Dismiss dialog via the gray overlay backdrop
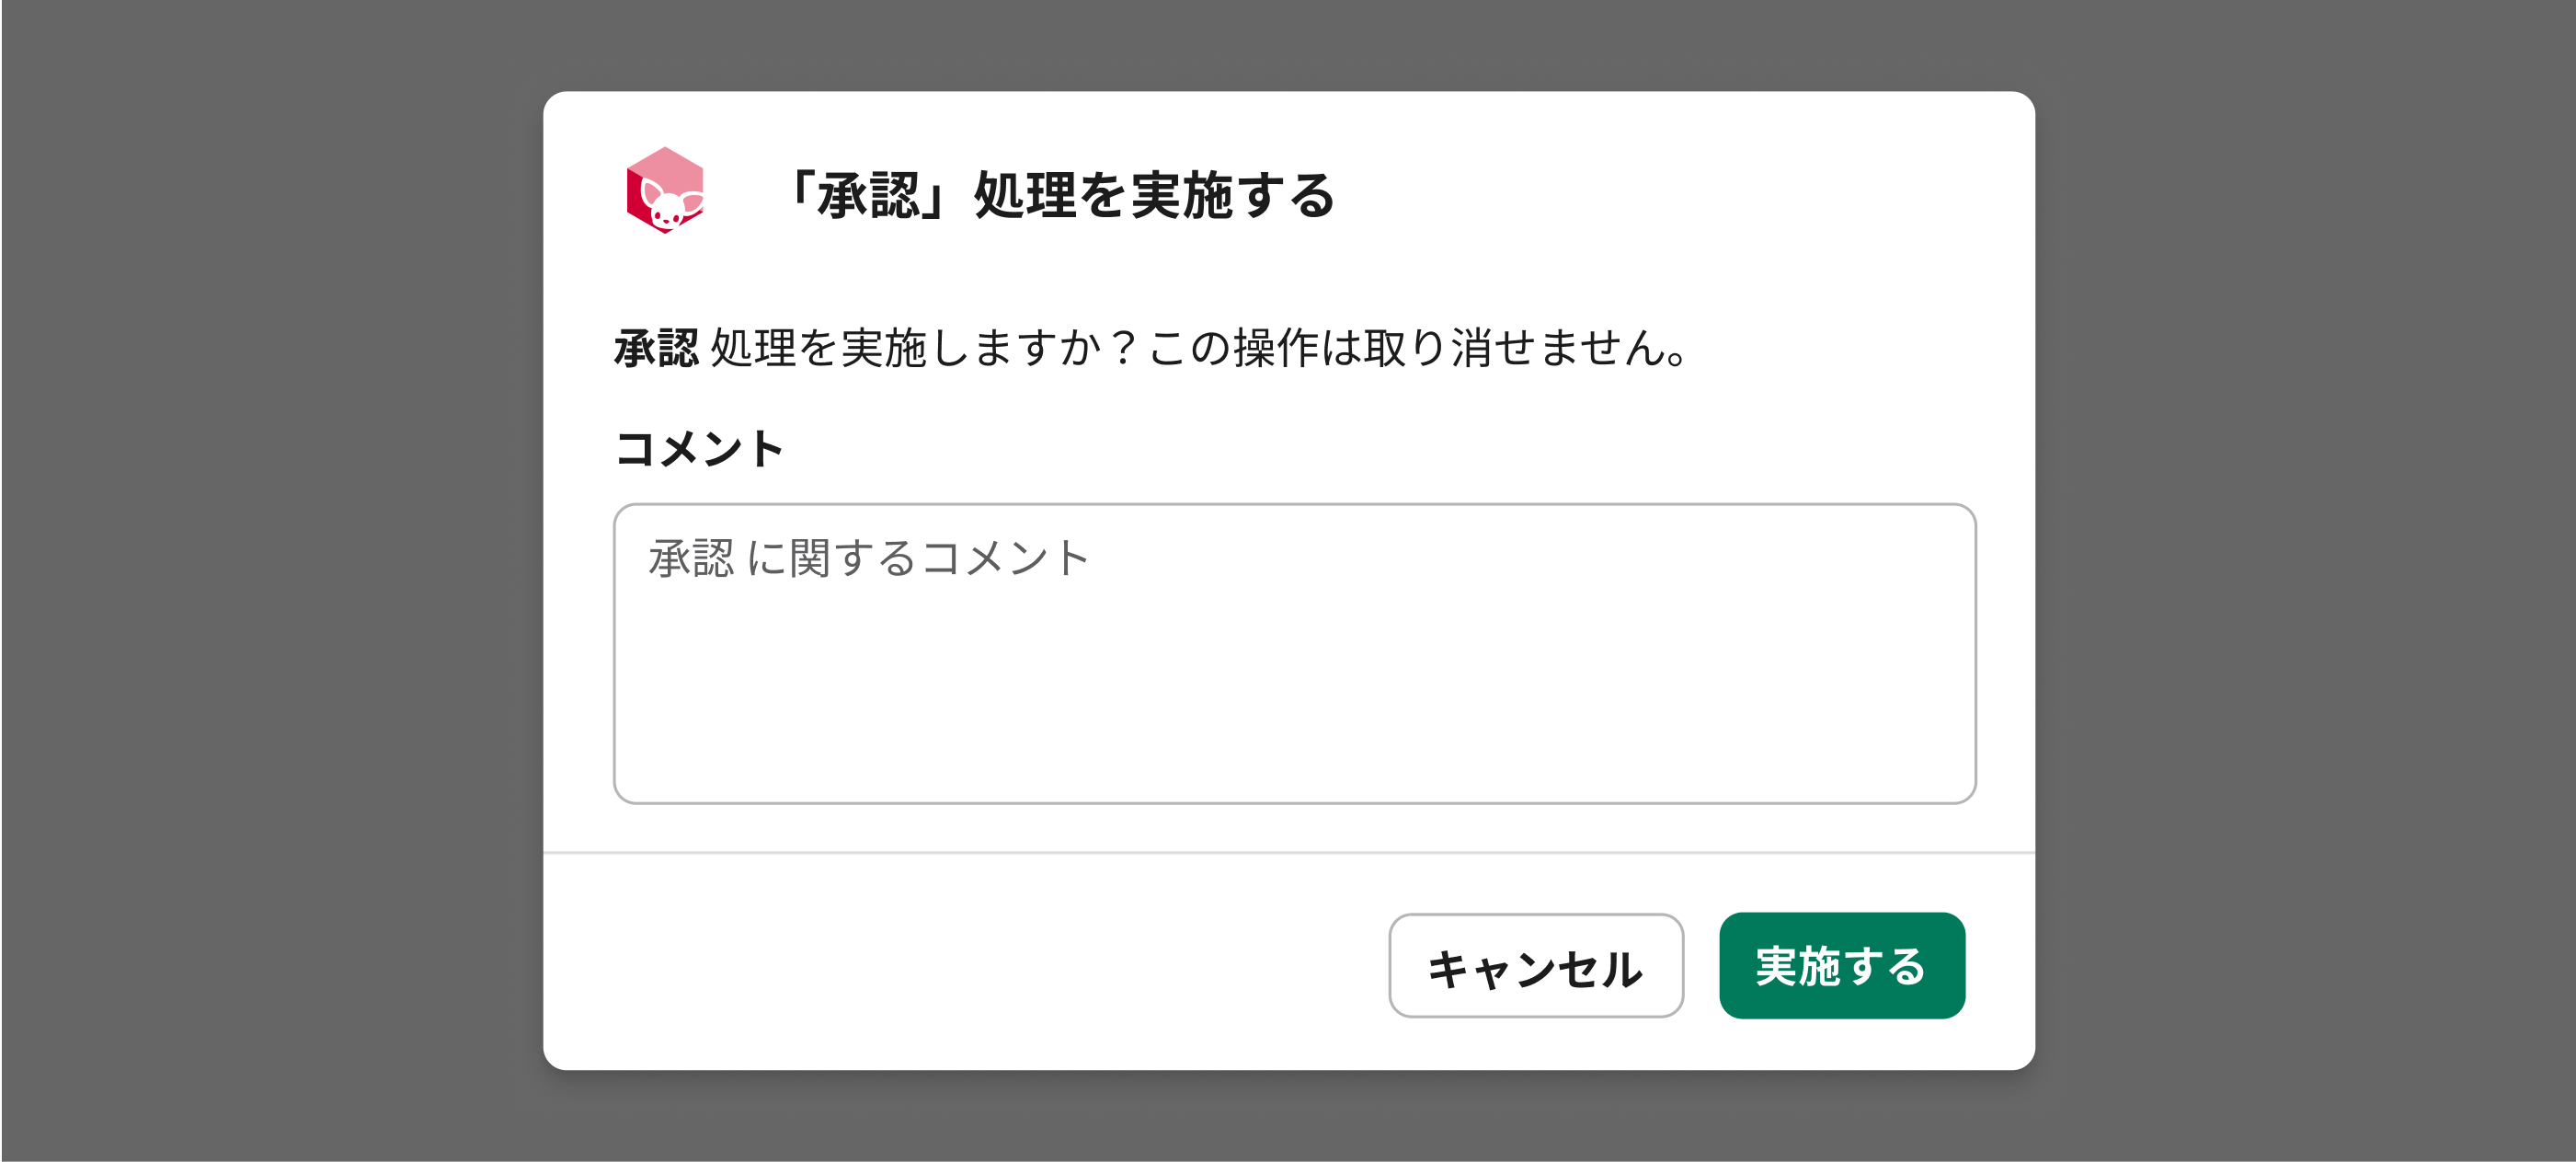 tap(270, 580)
